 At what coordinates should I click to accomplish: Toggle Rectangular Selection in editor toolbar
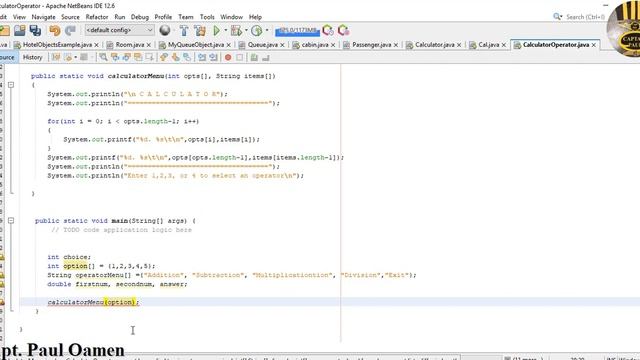pyautogui.click(x=149, y=58)
